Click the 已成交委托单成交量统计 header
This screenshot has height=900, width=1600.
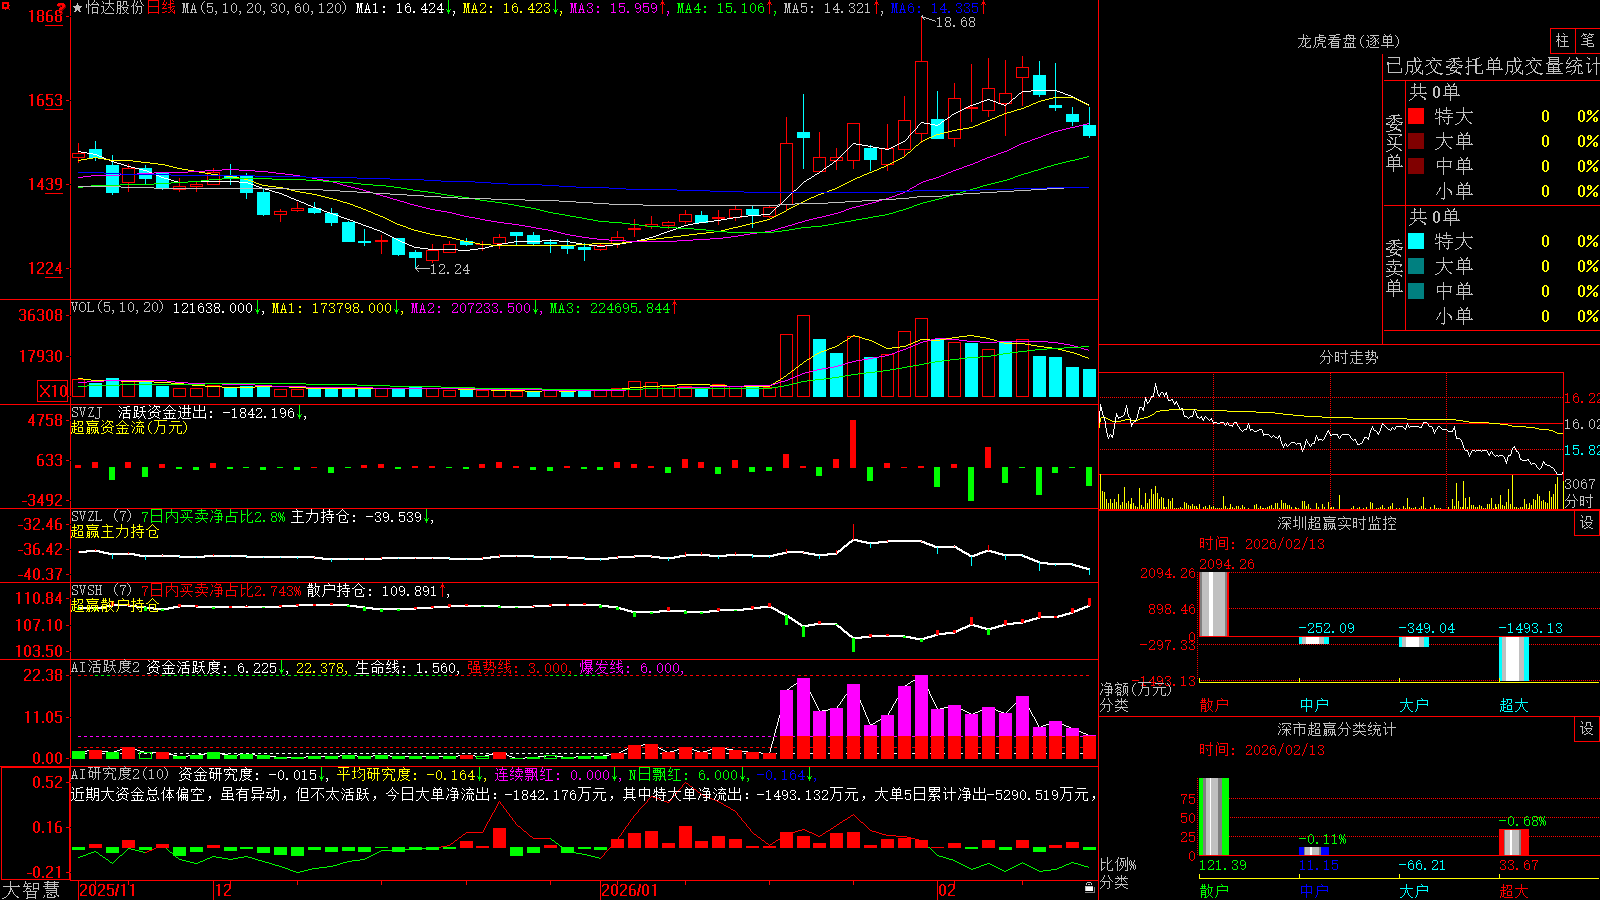coord(1492,66)
